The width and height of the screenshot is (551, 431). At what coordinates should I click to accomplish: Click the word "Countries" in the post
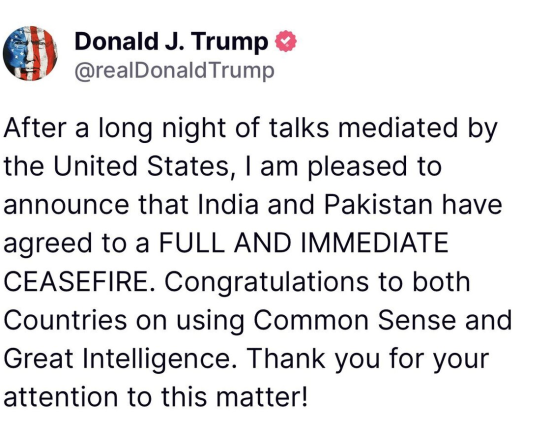coord(65,320)
